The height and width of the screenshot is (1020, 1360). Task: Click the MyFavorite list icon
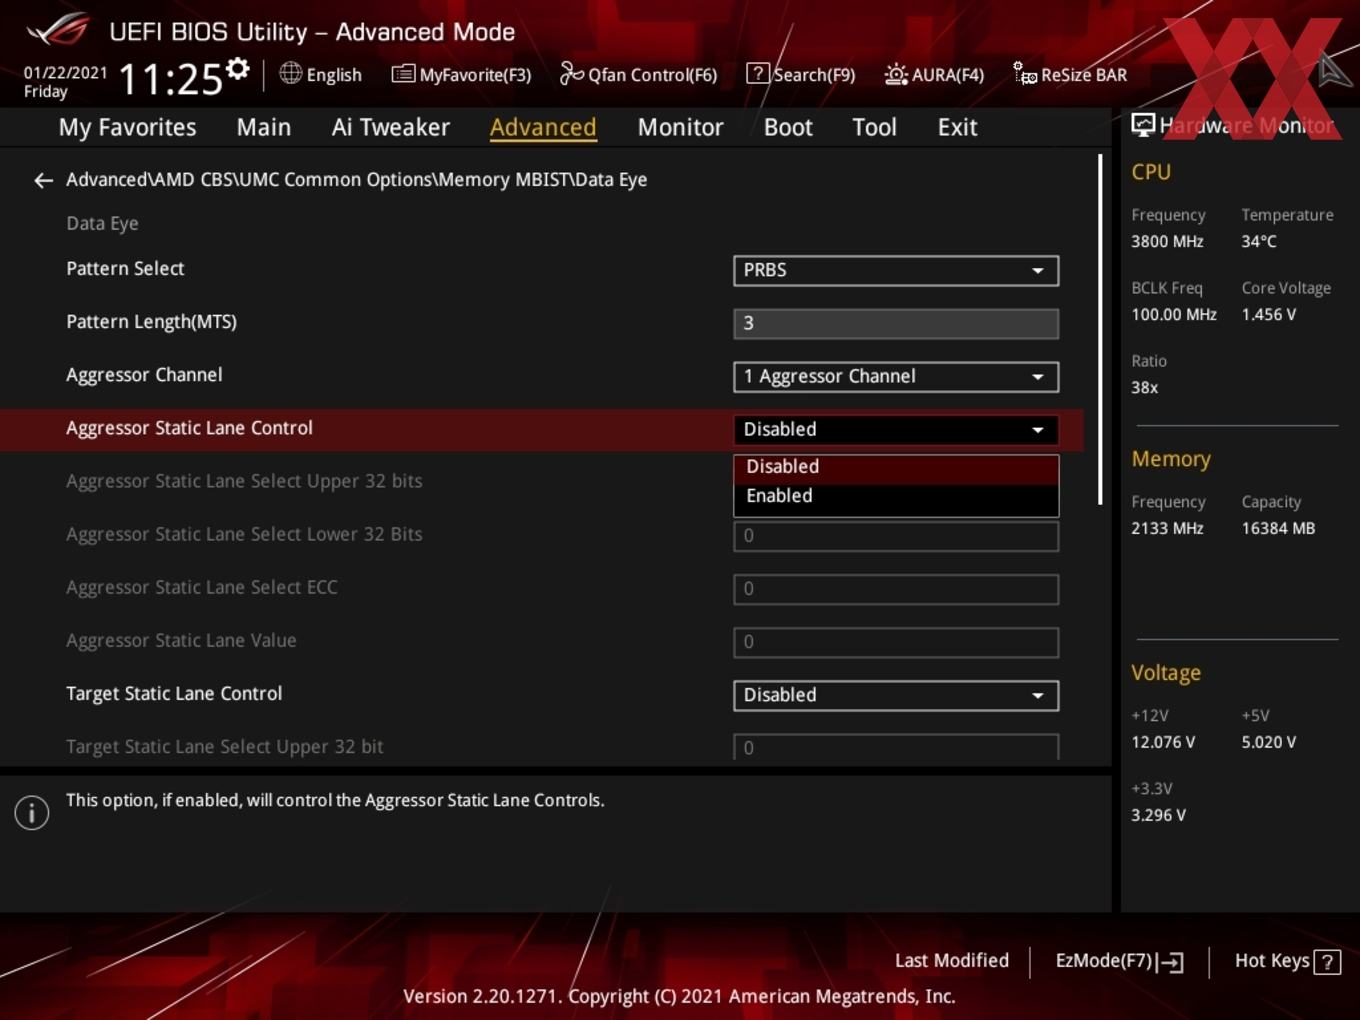pyautogui.click(x=403, y=74)
